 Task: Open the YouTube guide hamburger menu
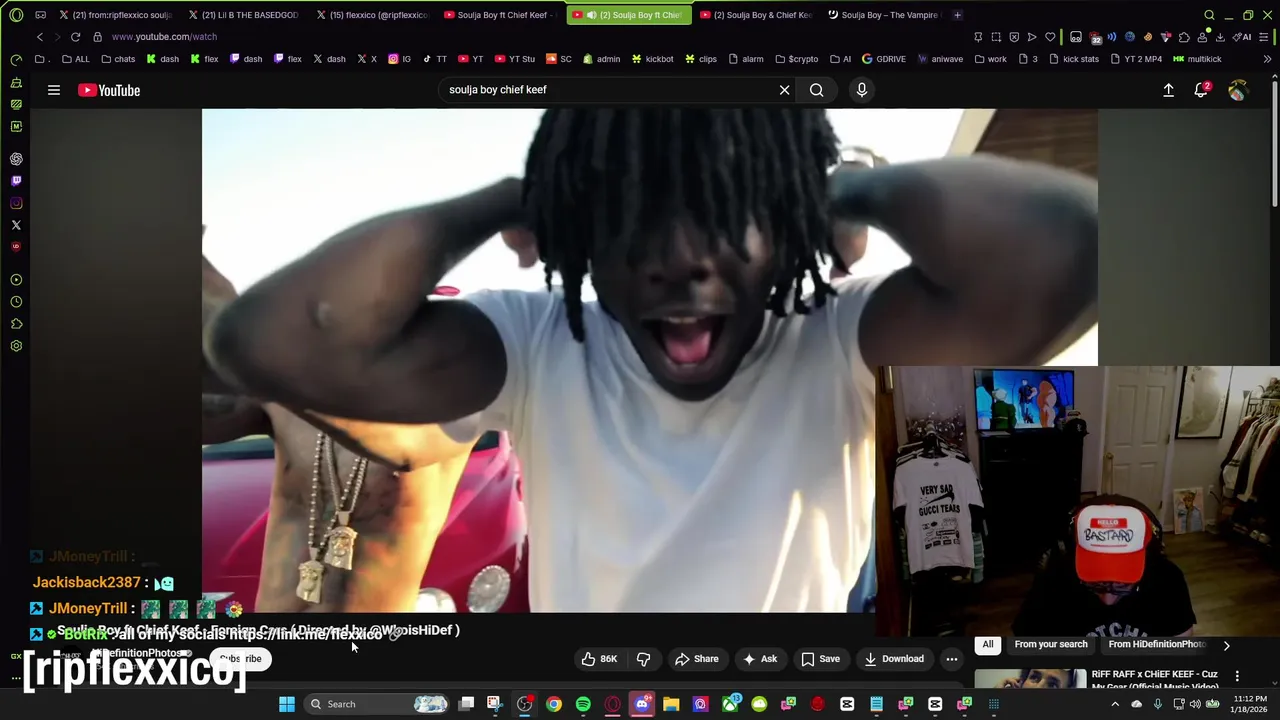point(54,90)
